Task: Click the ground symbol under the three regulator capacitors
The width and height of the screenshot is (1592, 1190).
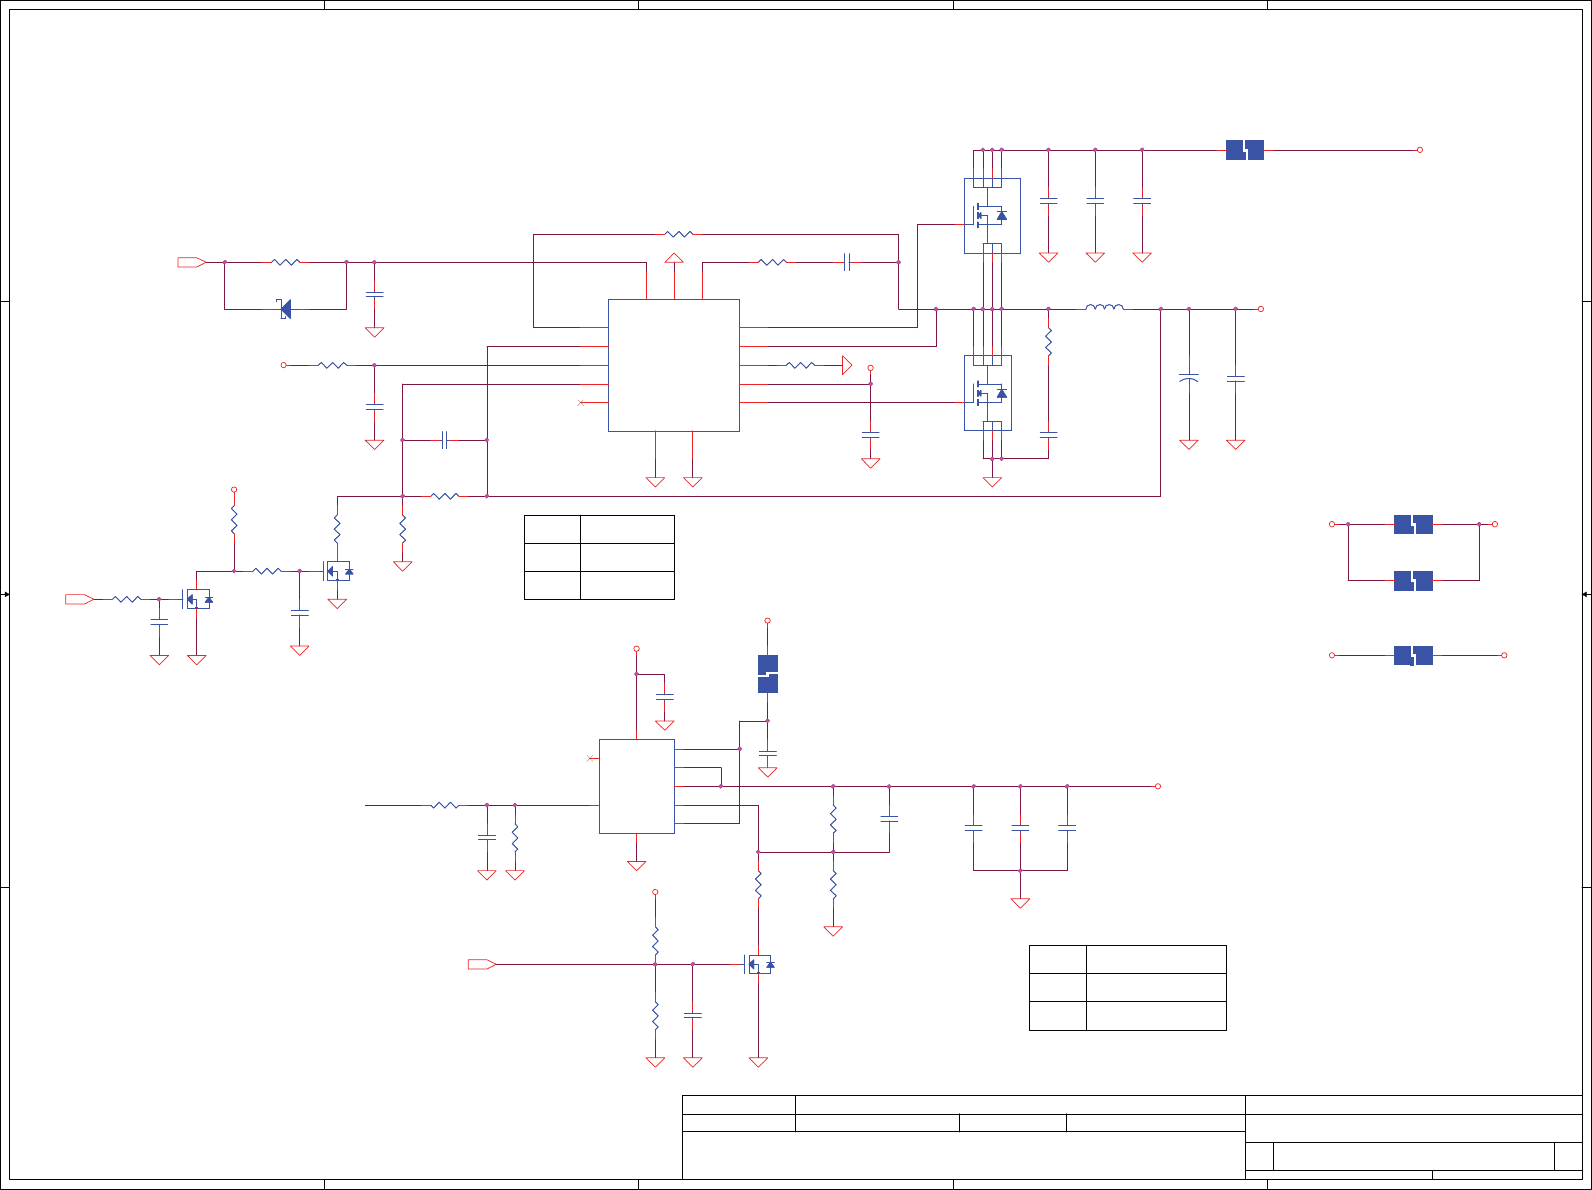Action: [x=1020, y=902]
